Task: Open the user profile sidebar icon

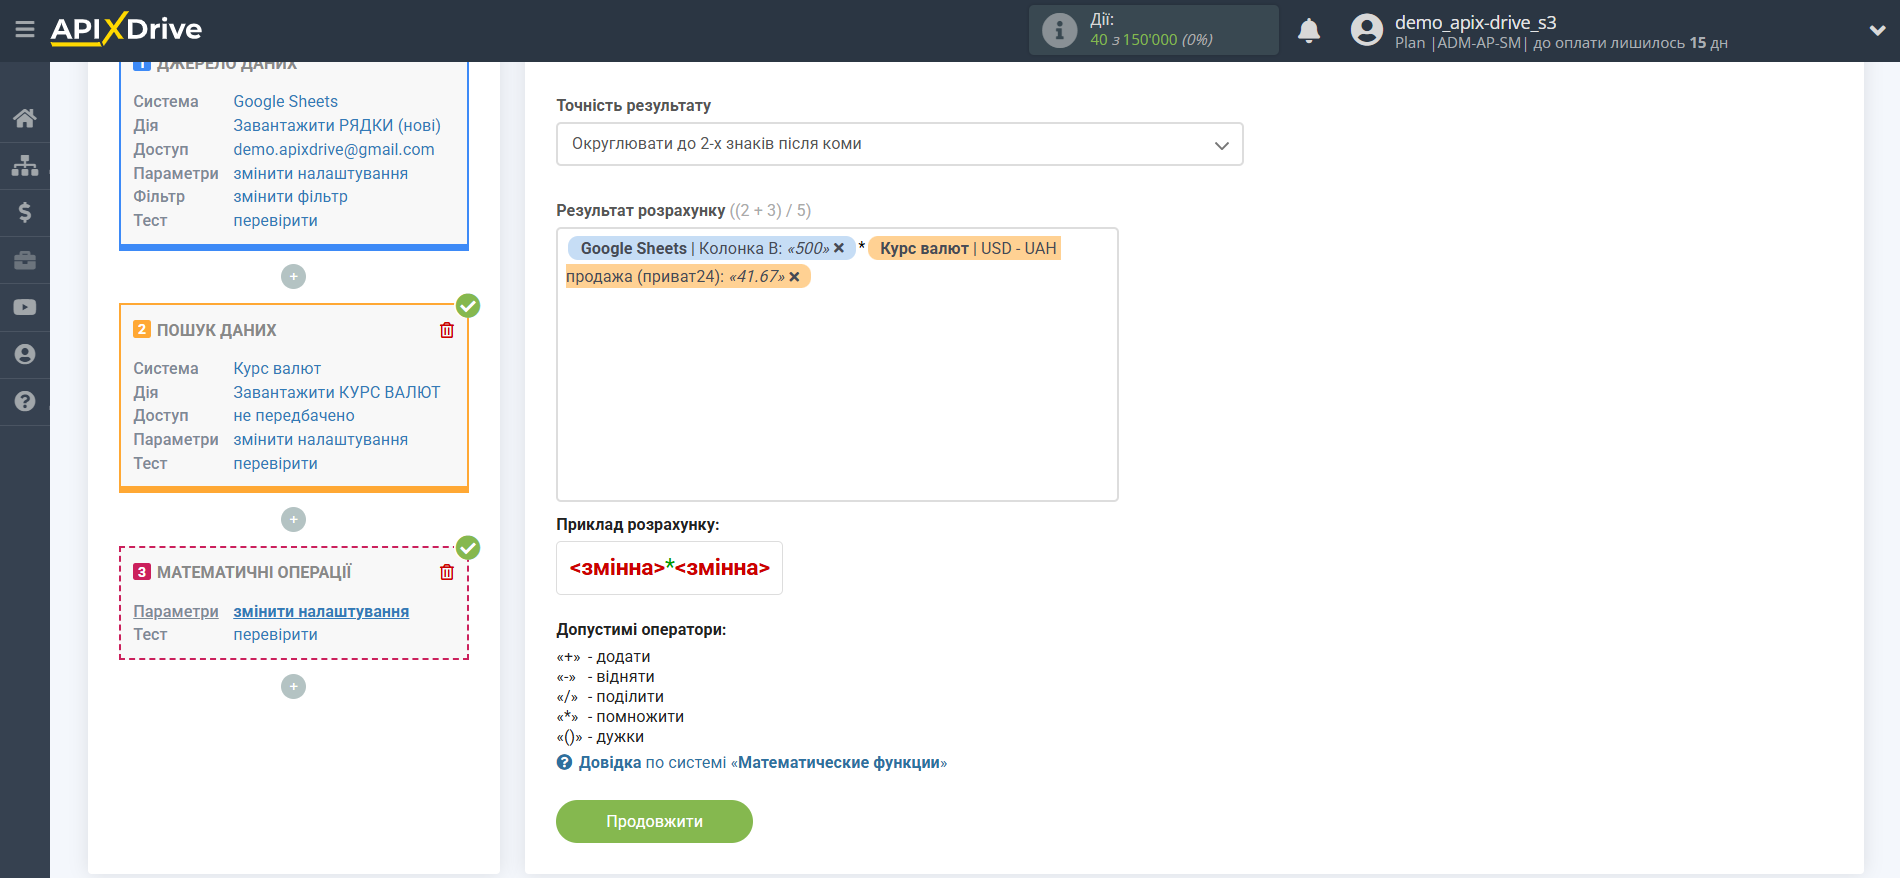Action: point(25,354)
